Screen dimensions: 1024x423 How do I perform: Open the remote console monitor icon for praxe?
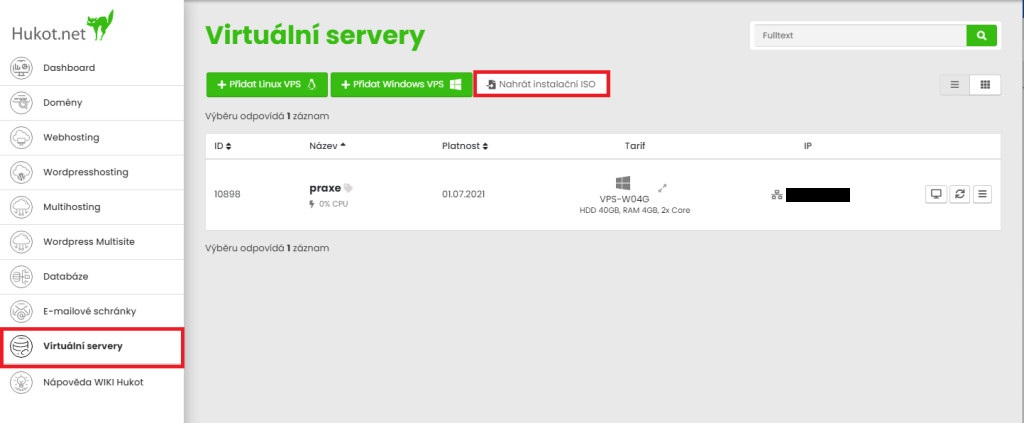coord(936,194)
